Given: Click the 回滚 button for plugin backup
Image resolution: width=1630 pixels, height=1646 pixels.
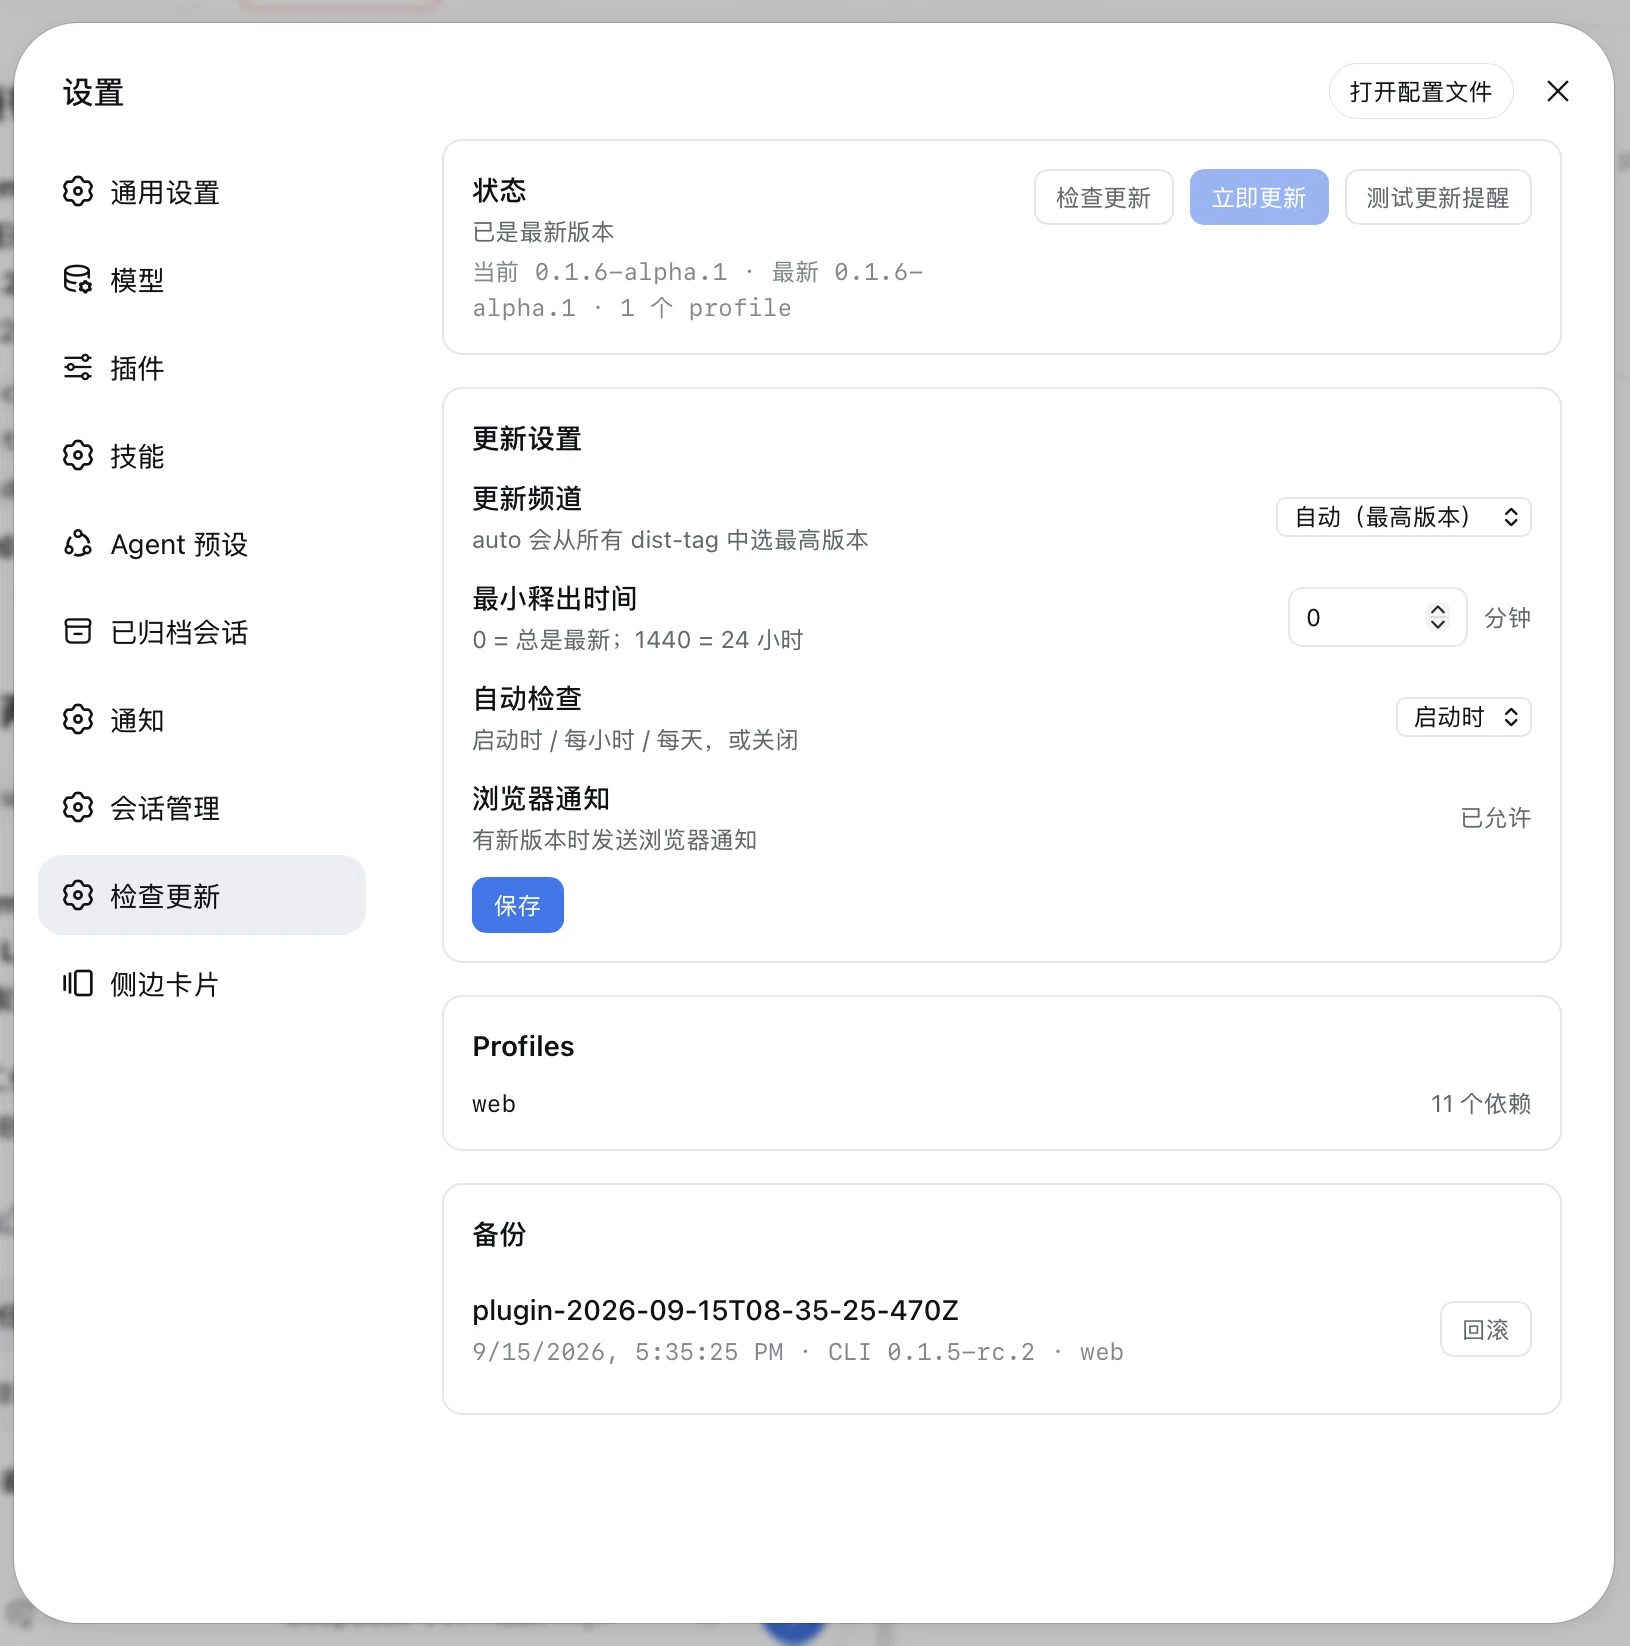Looking at the screenshot, I should 1485,1329.
